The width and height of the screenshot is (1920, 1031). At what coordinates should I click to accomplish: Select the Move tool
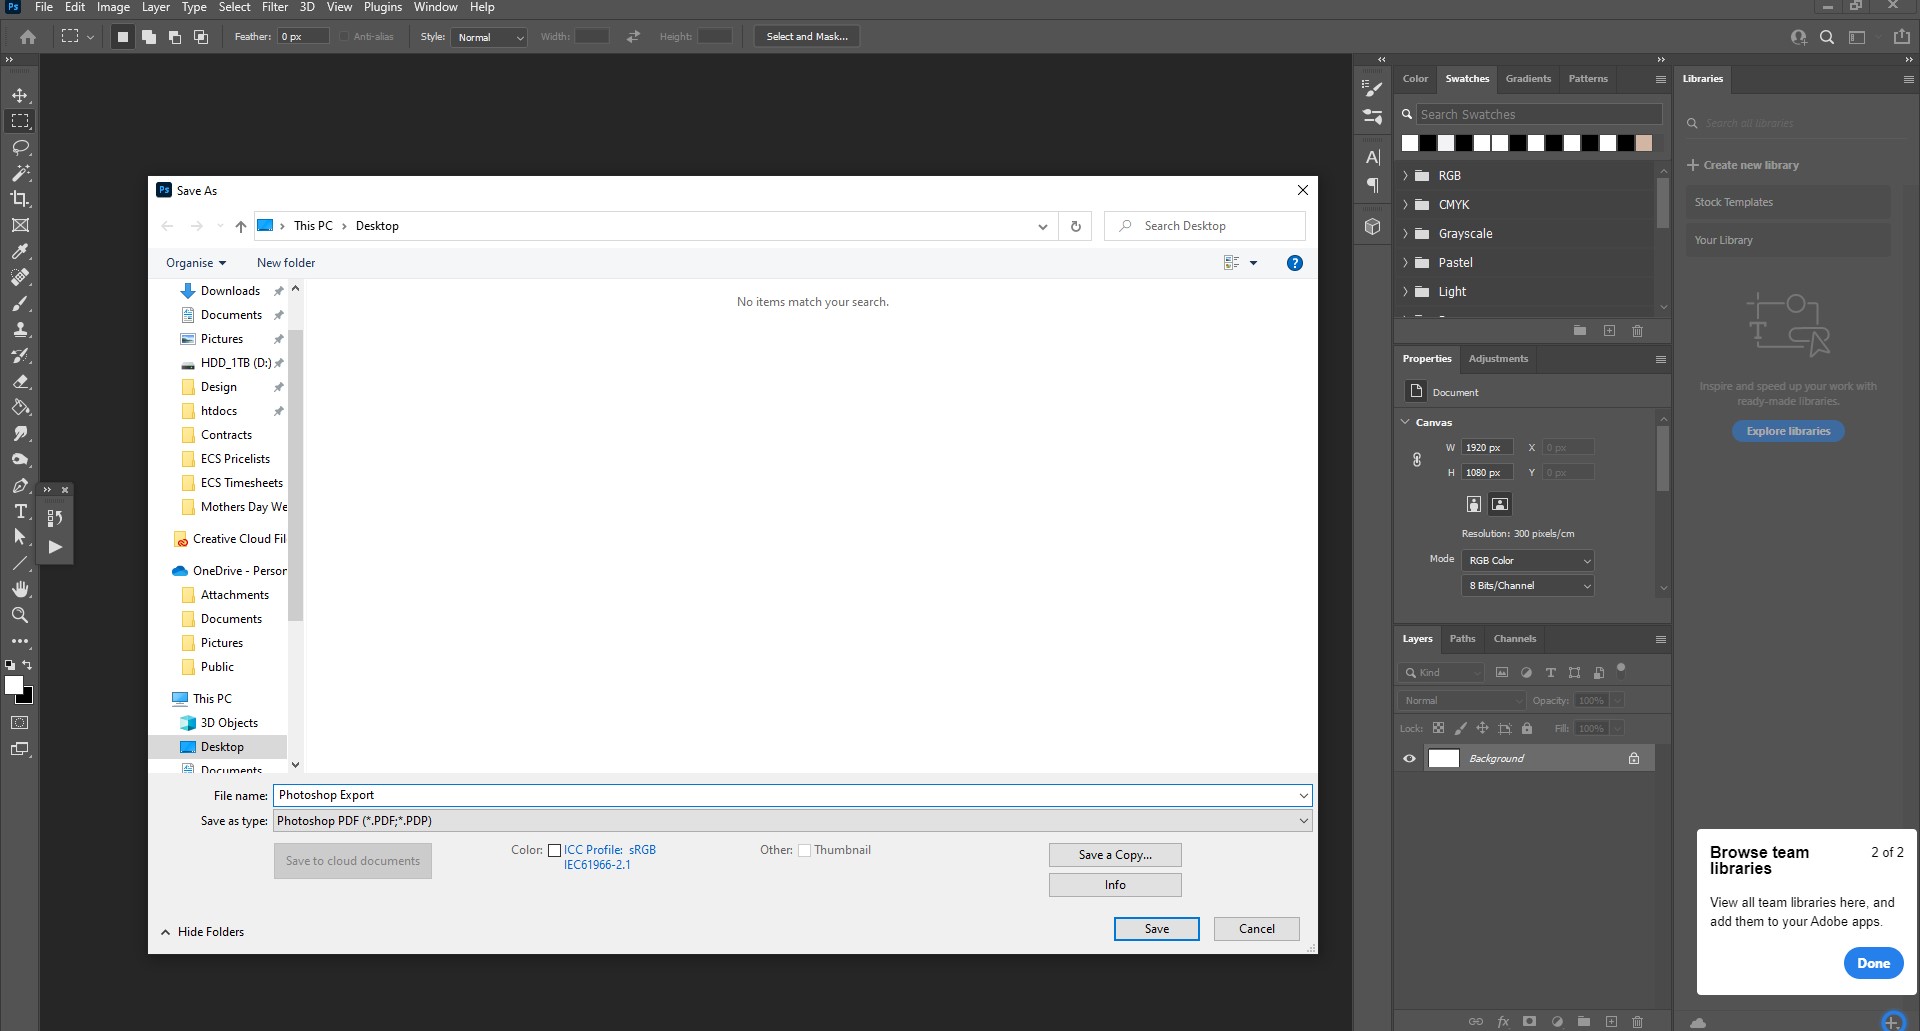tap(20, 95)
